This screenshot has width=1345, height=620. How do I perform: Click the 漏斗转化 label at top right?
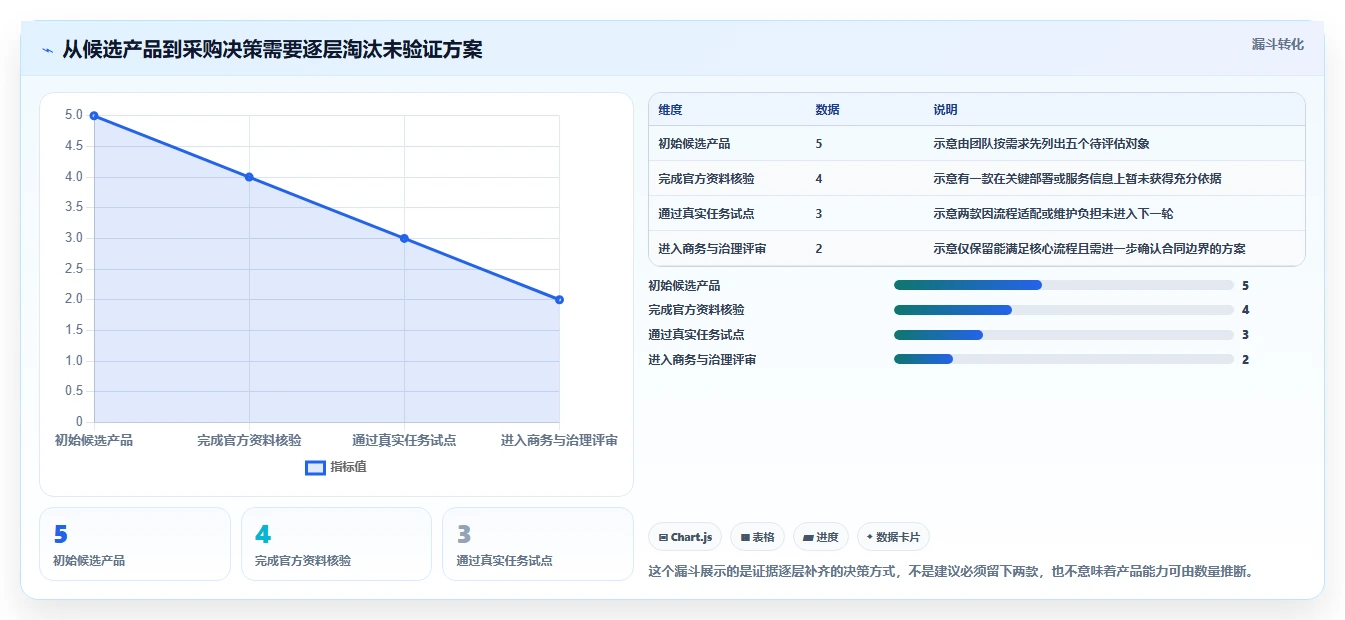click(x=1278, y=44)
